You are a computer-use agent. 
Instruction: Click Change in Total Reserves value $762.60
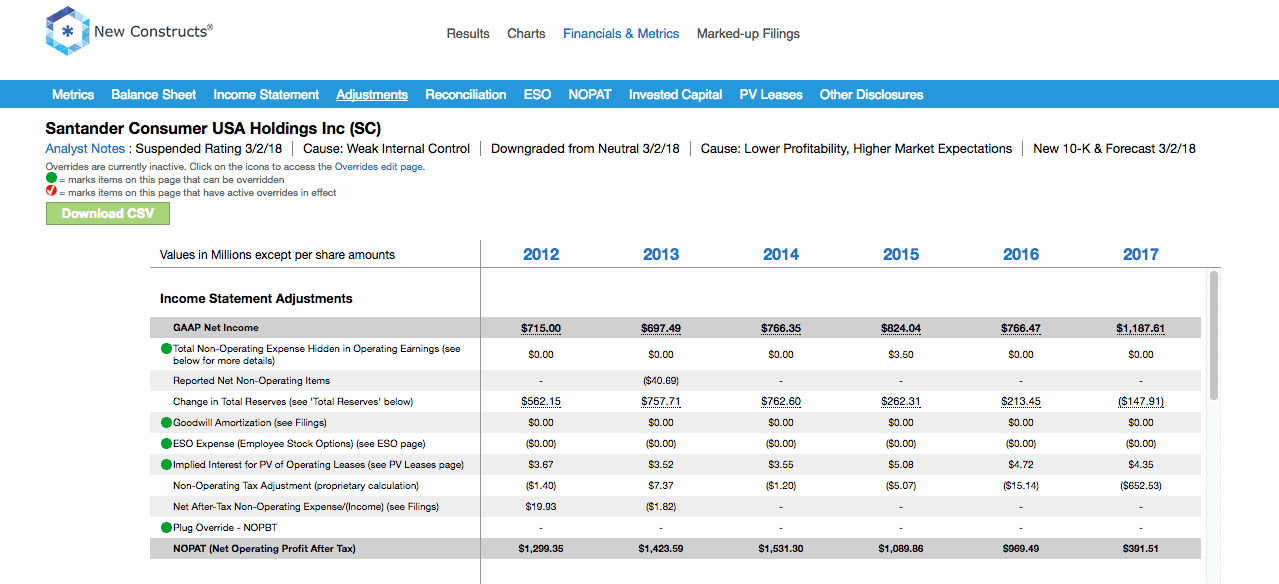click(x=781, y=402)
